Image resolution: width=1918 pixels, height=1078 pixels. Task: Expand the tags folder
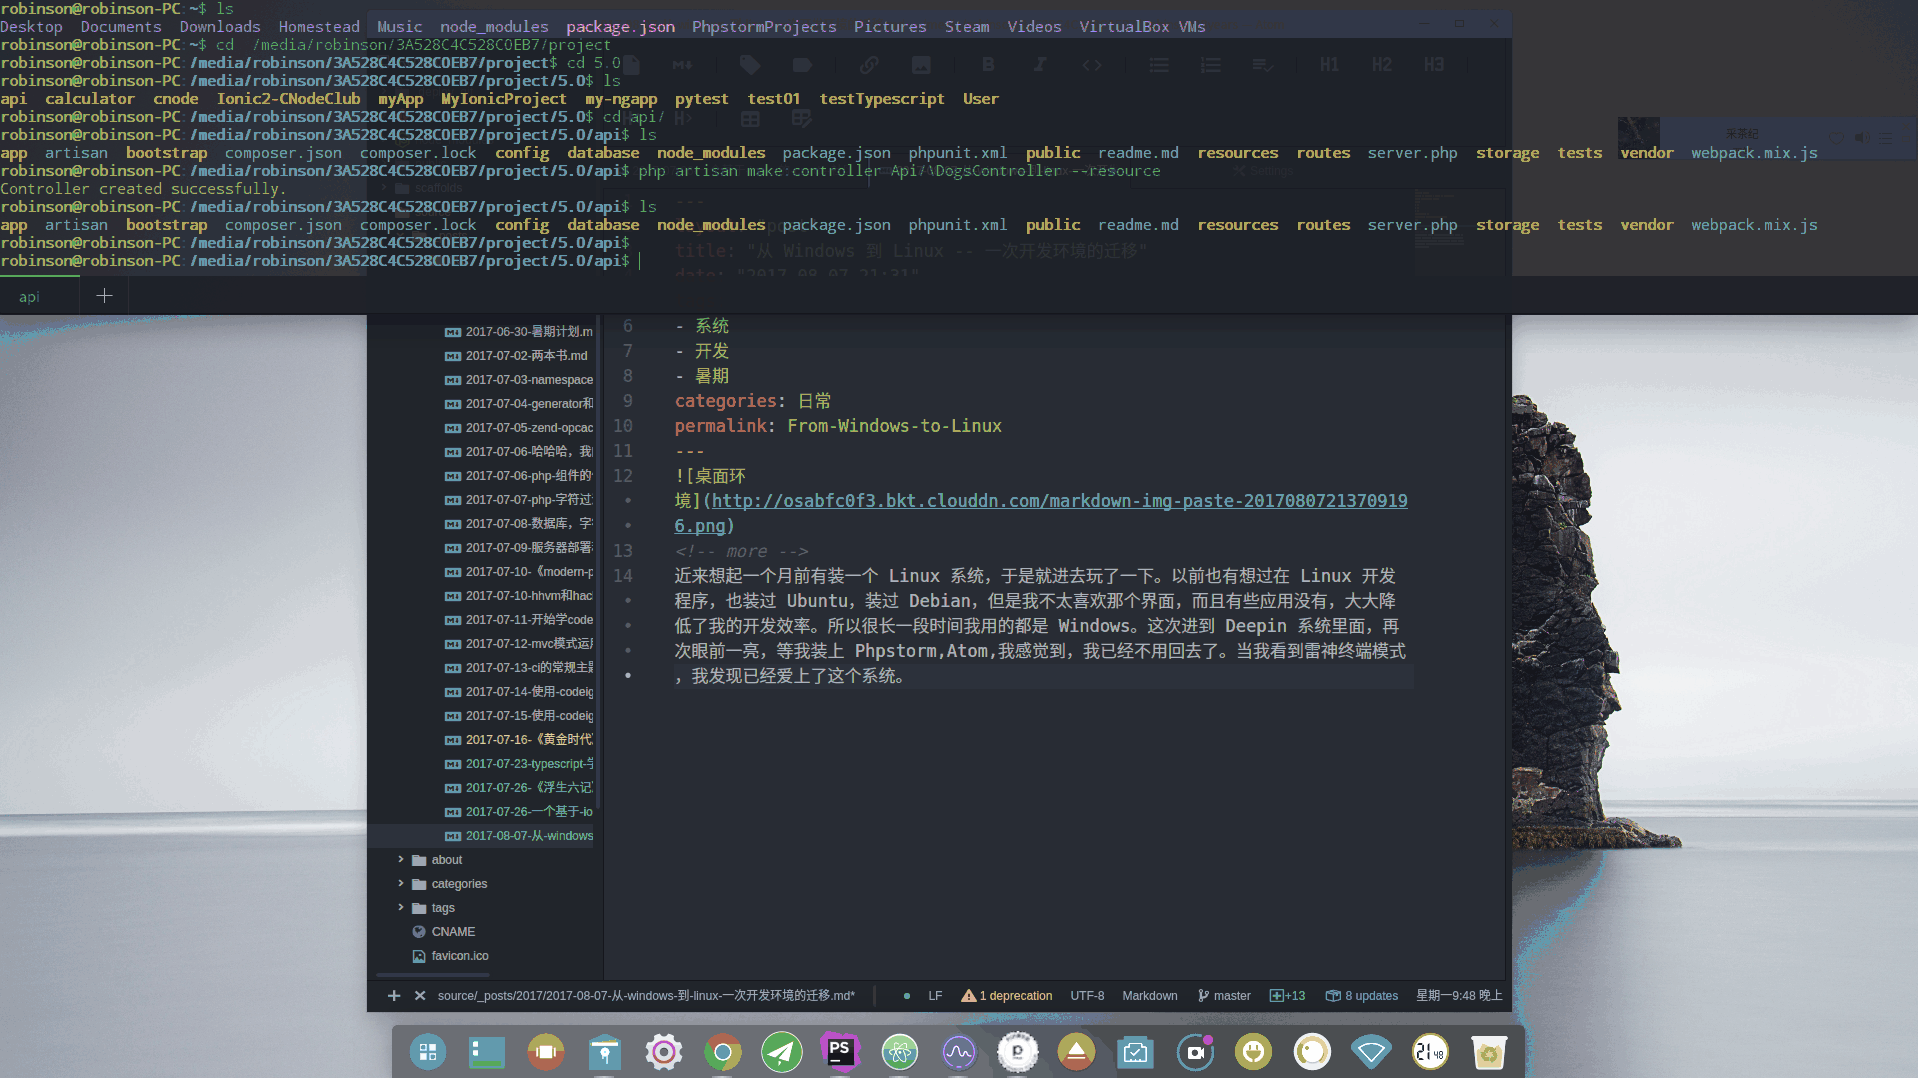(x=401, y=908)
